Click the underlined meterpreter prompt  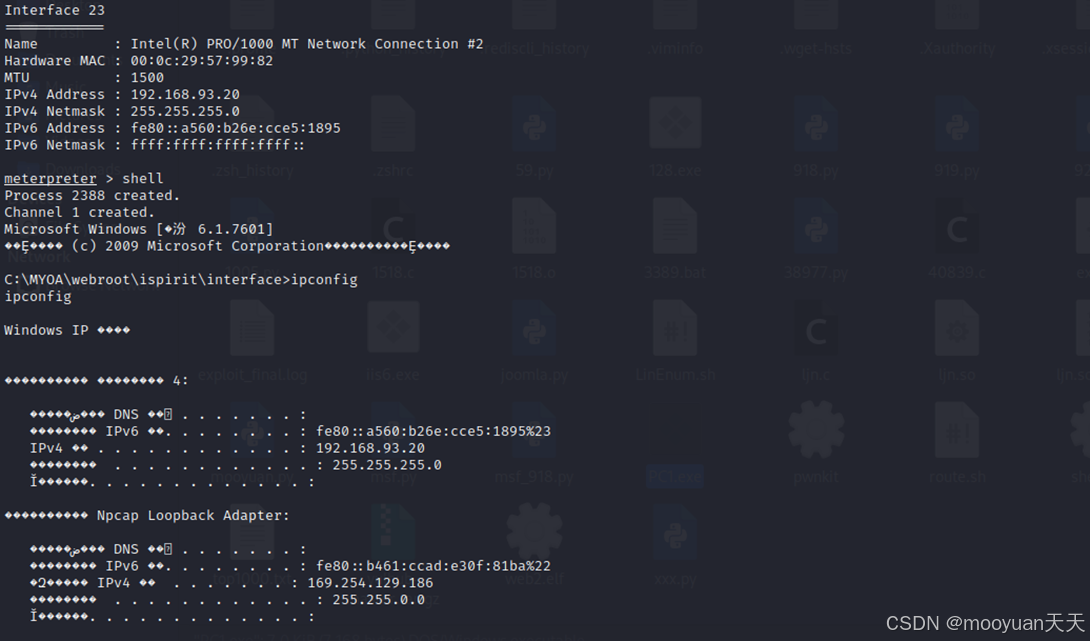click(x=50, y=179)
